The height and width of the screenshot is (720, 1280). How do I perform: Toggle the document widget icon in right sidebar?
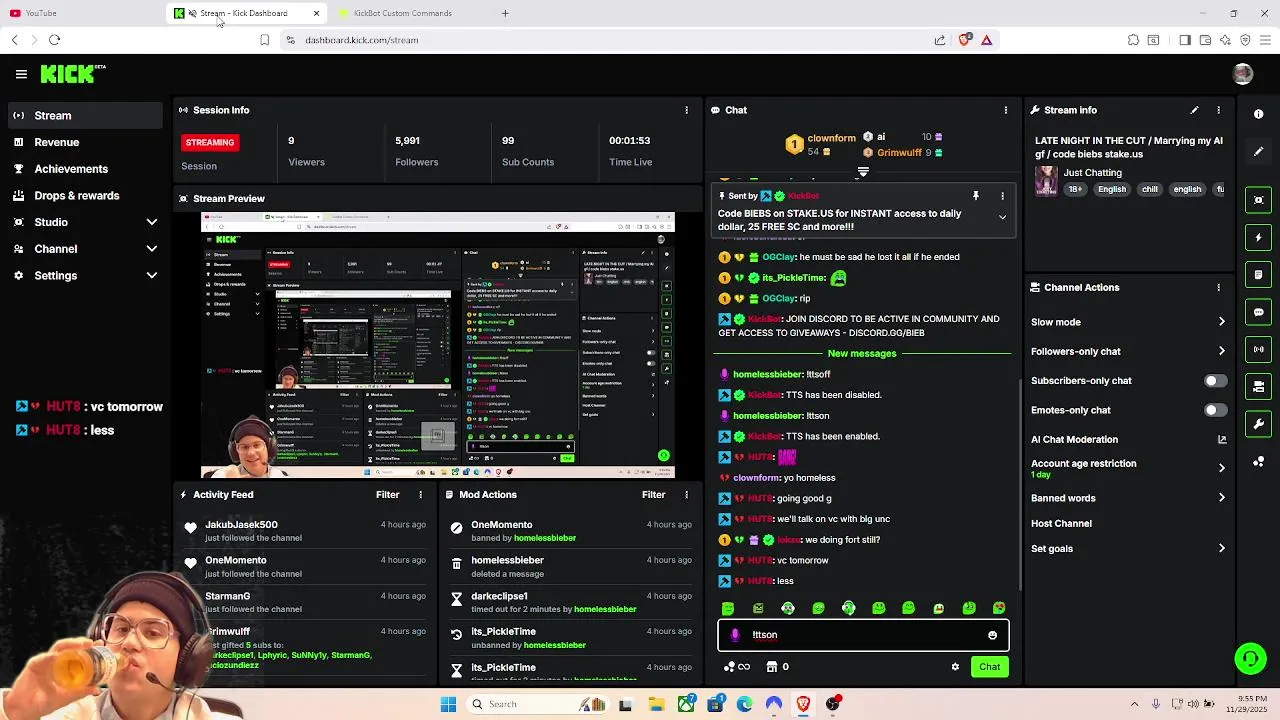pos(1259,275)
